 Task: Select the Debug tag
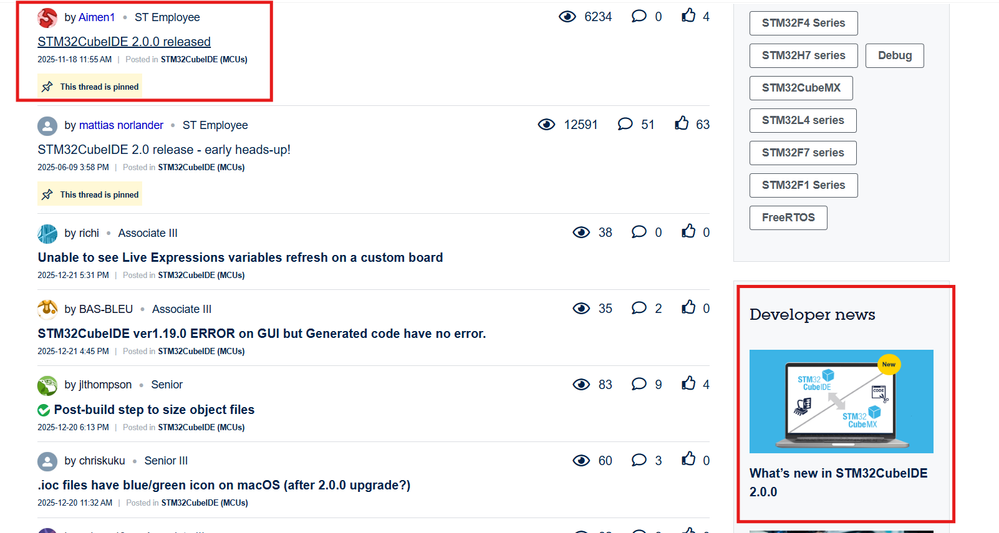click(895, 55)
